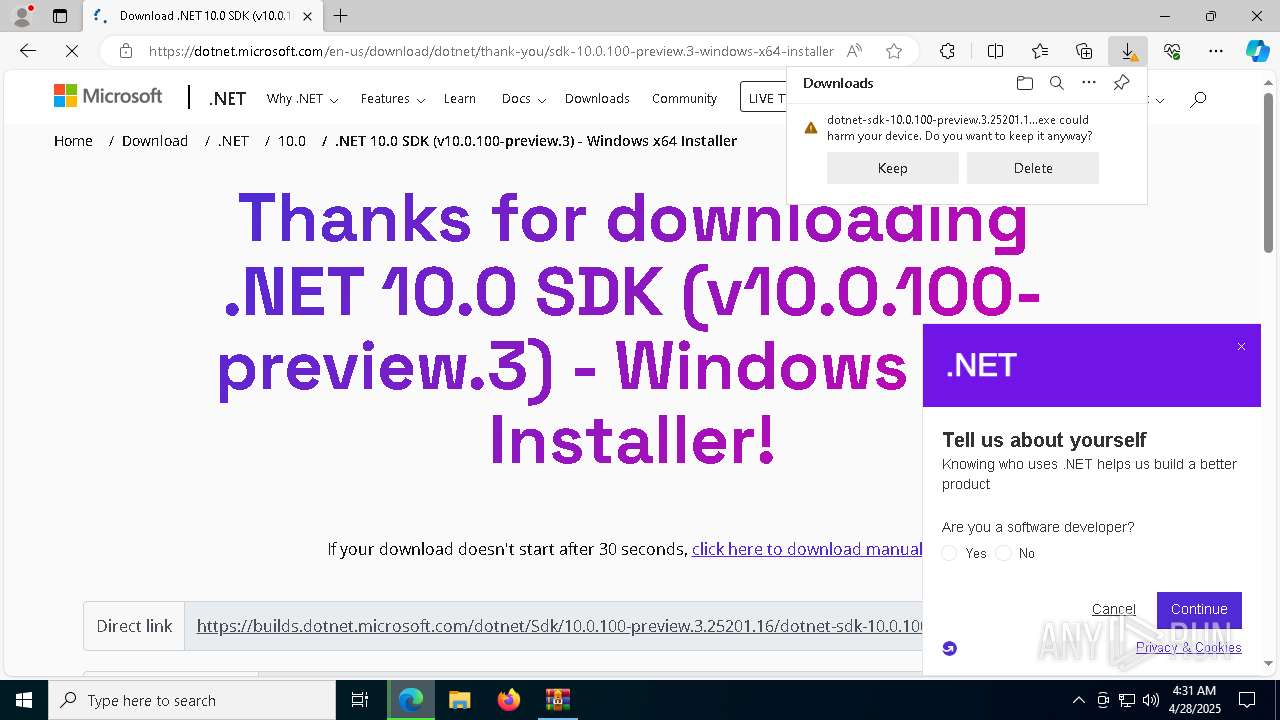Go to 10.0 breadcrumb
This screenshot has height=720, width=1280.
(292, 141)
